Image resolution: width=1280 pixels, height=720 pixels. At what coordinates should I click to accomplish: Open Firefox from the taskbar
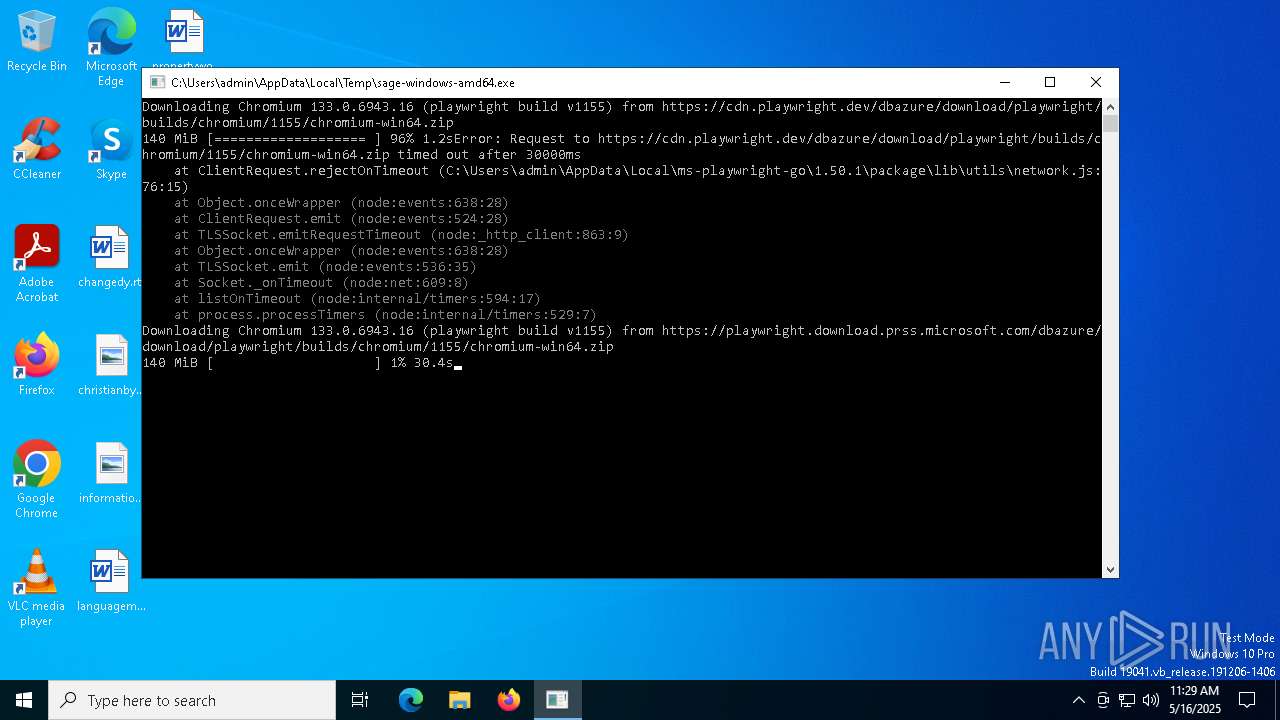click(x=509, y=700)
